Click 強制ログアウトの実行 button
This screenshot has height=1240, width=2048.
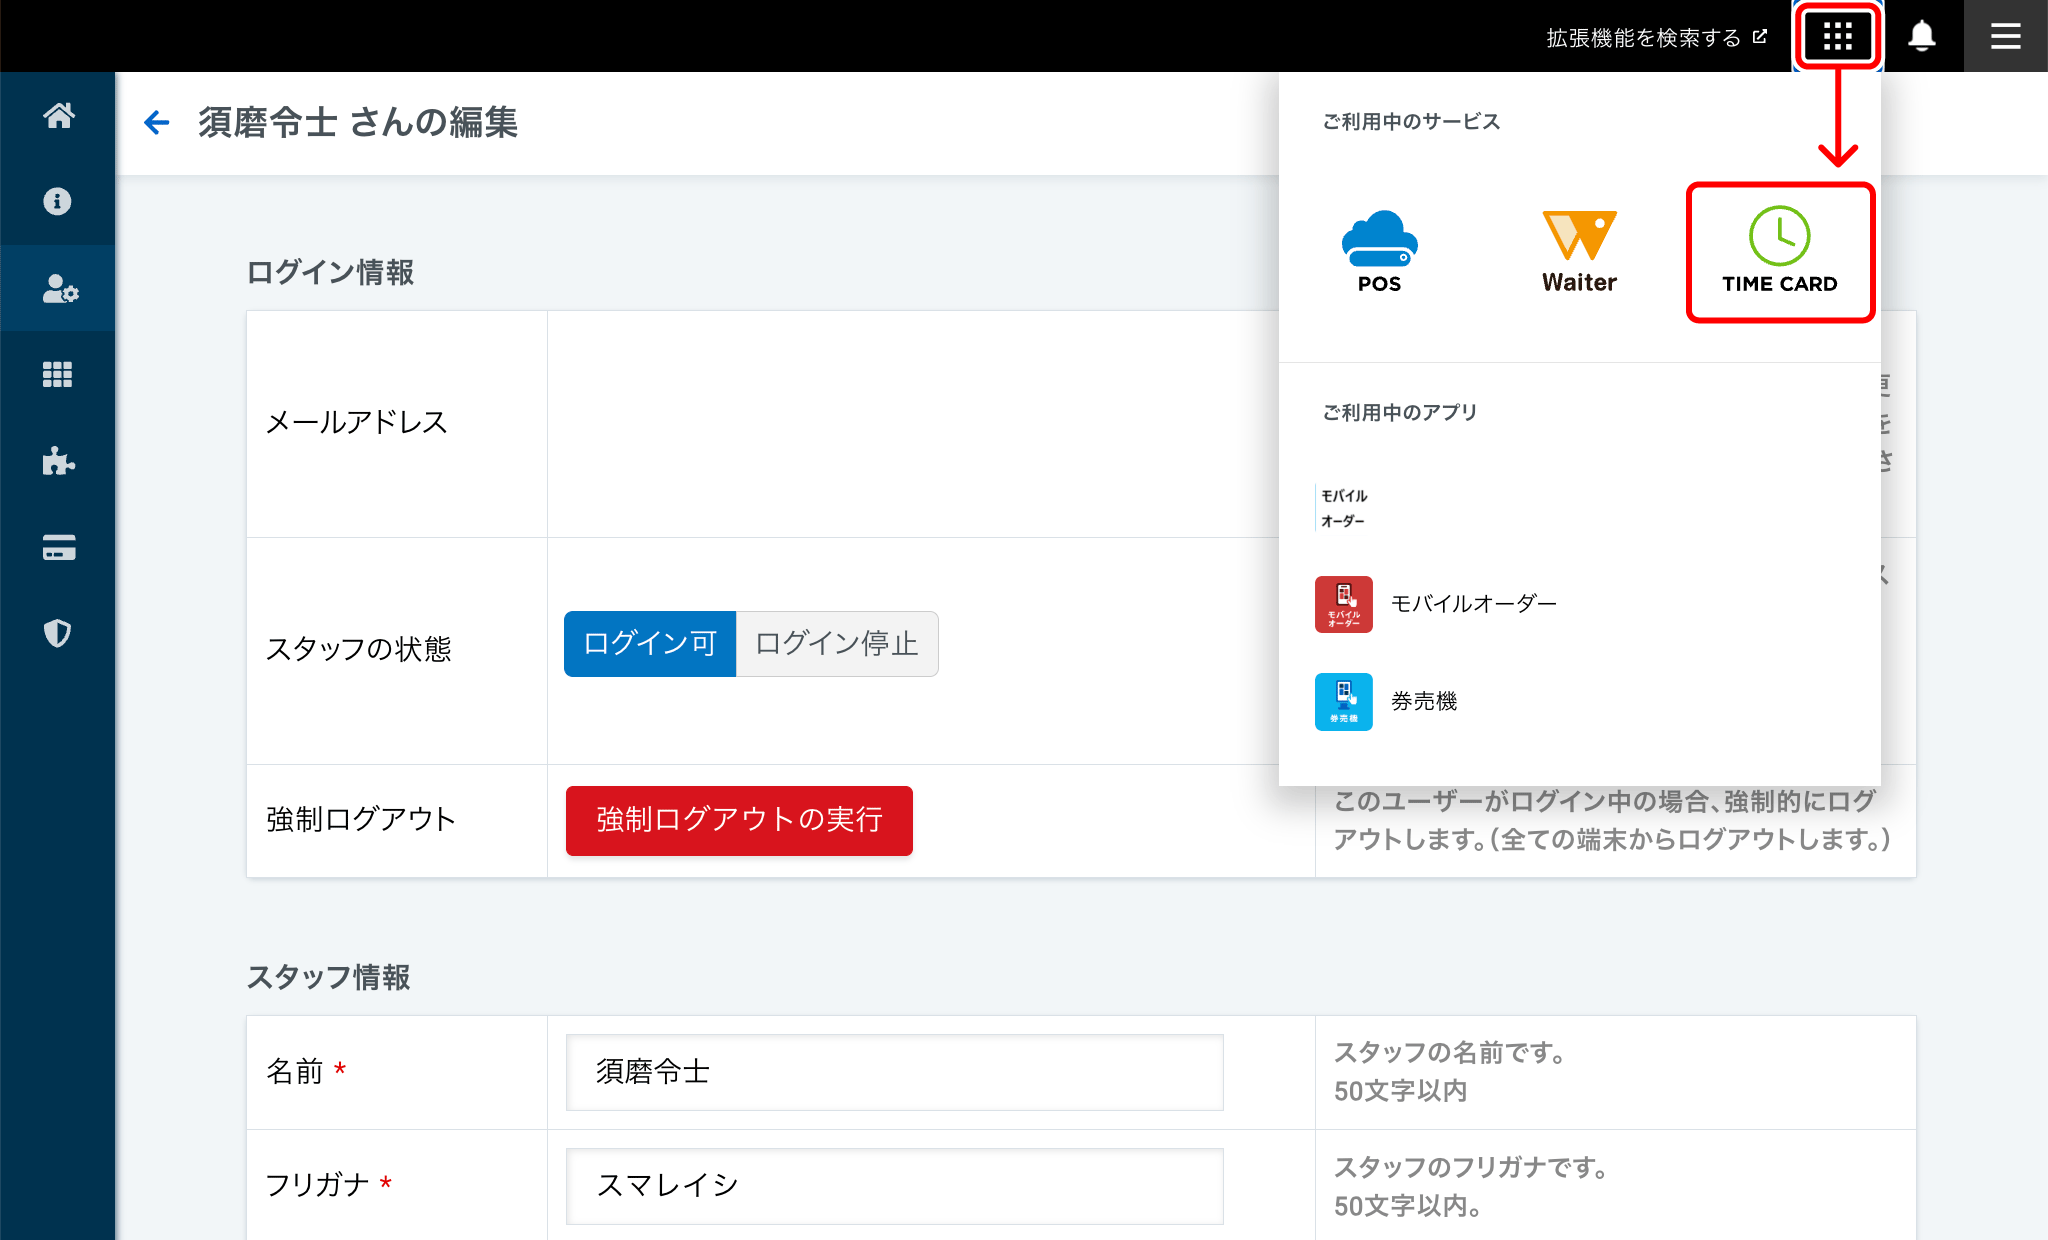pos(739,820)
